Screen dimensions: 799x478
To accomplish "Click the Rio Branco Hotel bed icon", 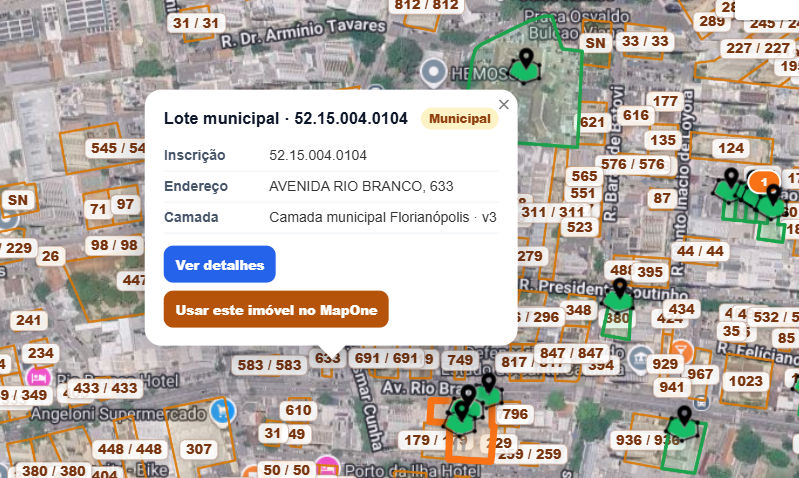I will click(39, 378).
